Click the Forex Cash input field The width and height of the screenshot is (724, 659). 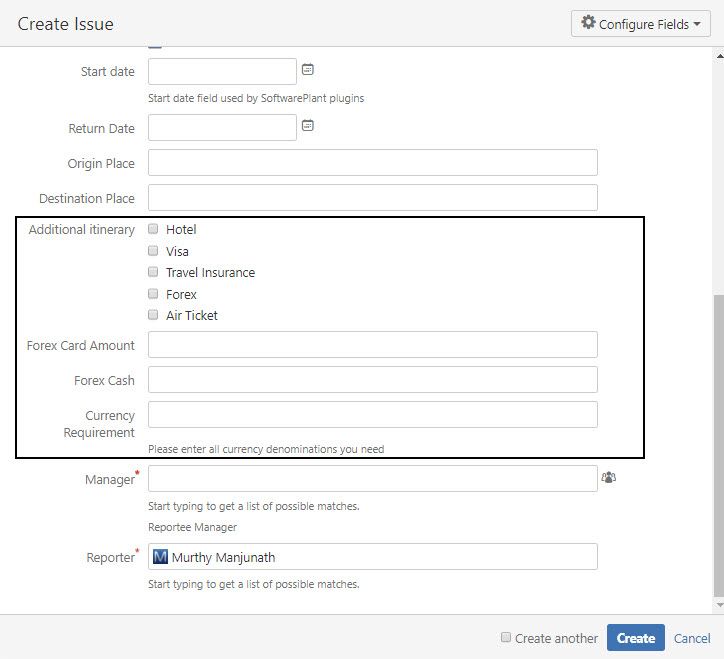tap(373, 380)
